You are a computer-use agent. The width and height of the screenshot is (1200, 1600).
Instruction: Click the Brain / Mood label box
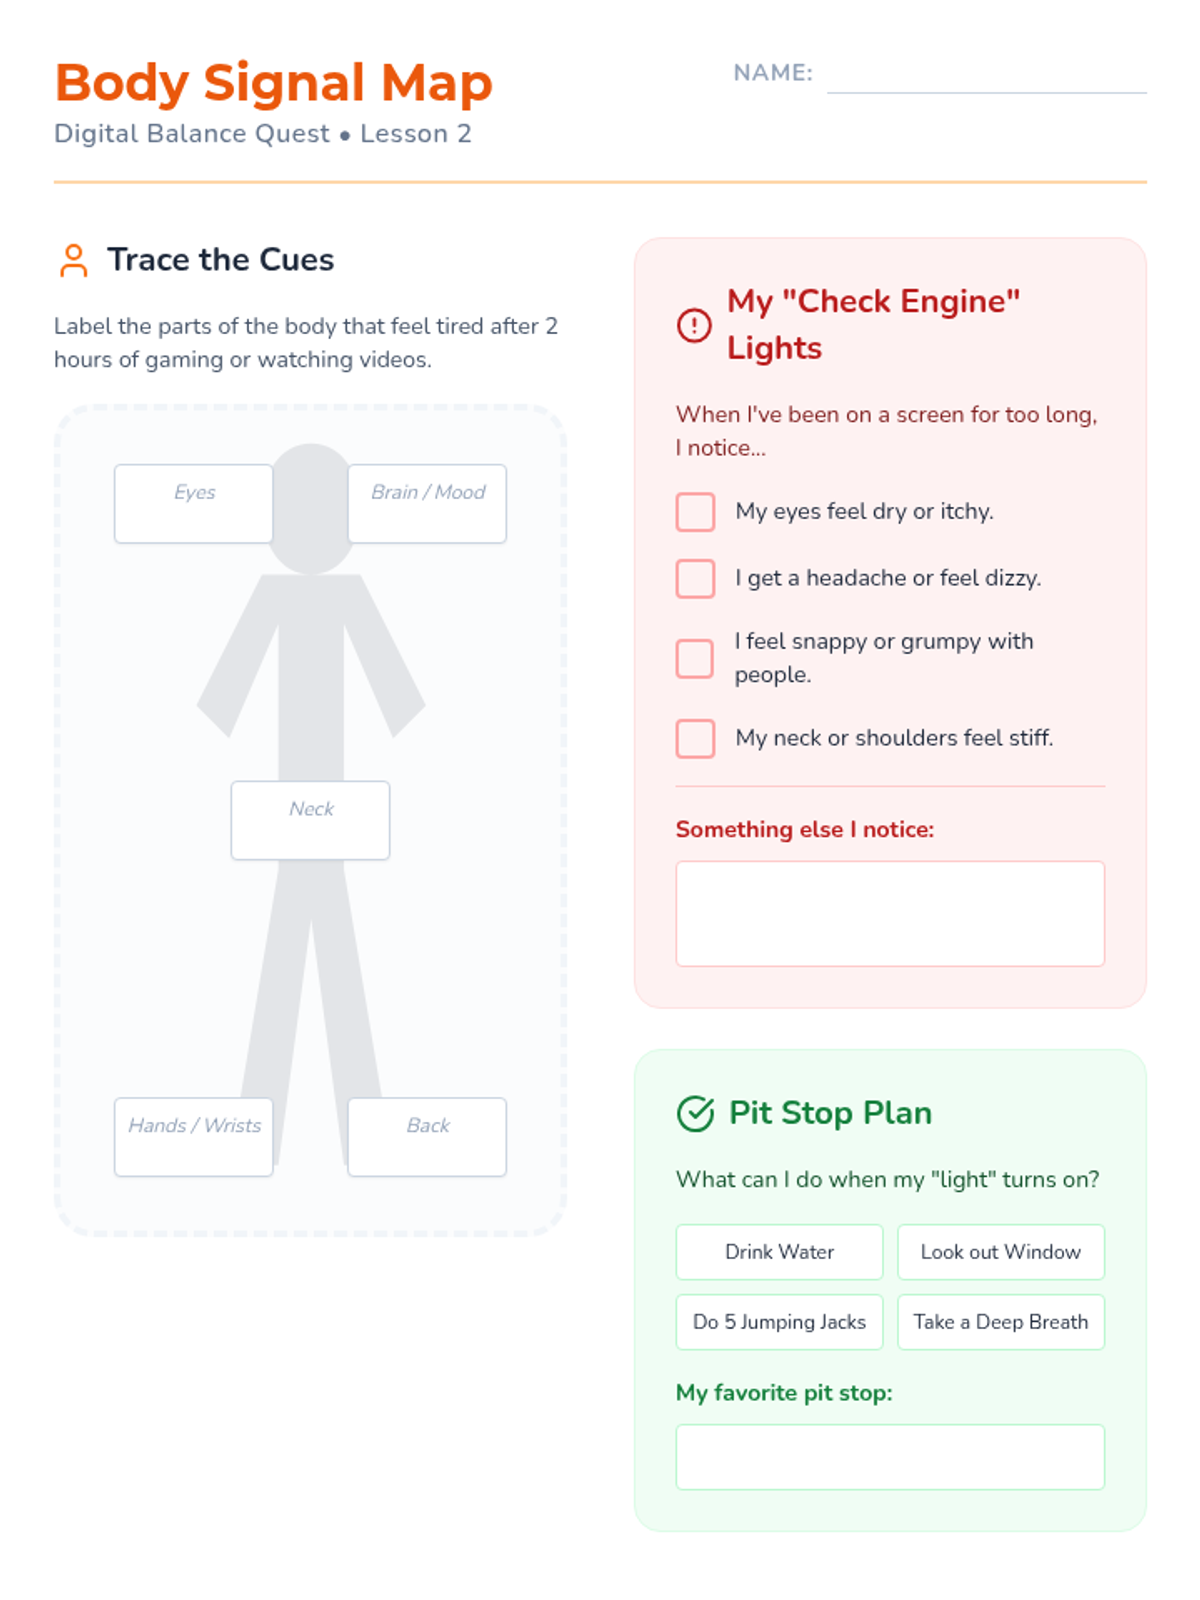coord(427,504)
